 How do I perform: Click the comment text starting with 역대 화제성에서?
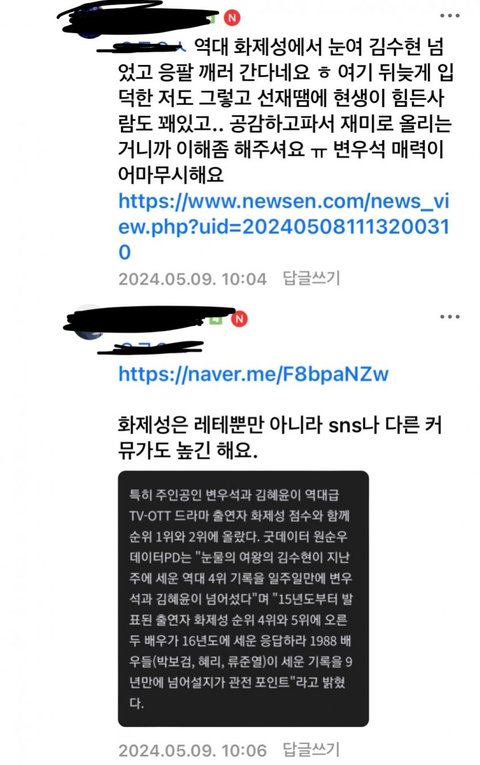285,110
